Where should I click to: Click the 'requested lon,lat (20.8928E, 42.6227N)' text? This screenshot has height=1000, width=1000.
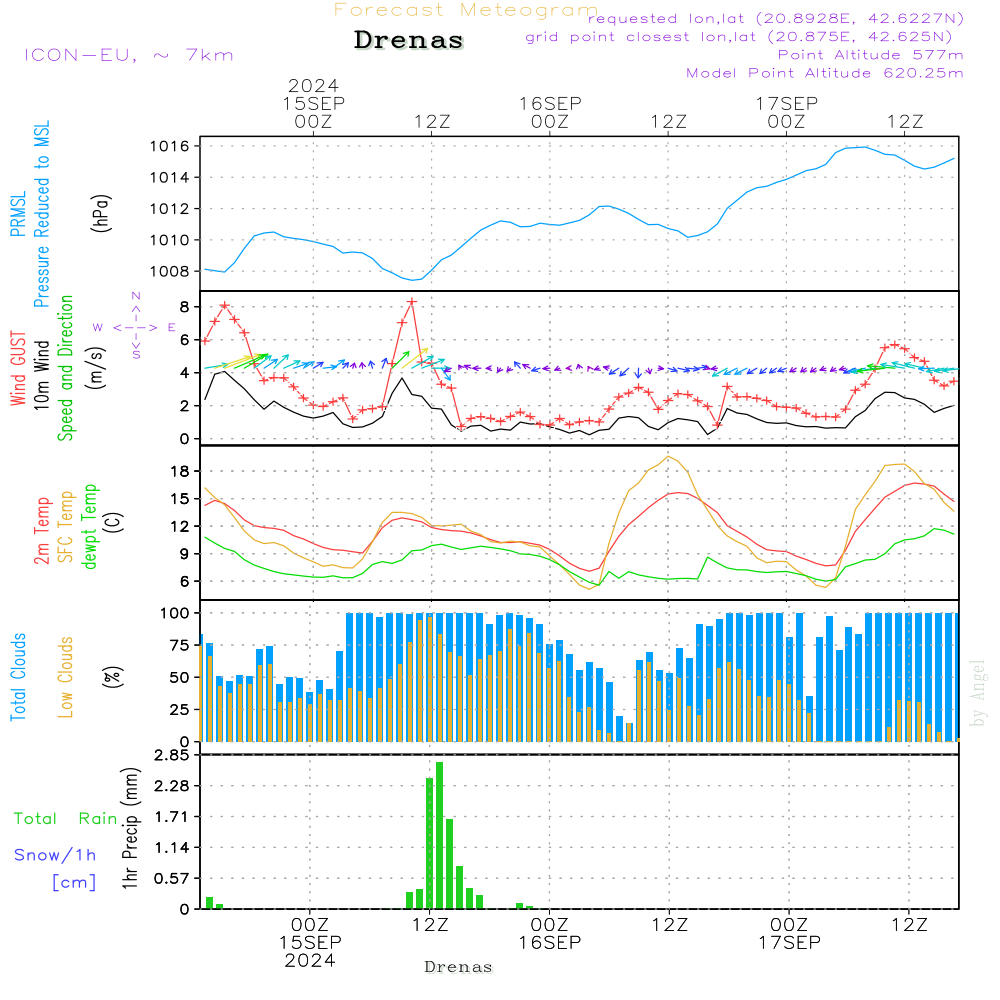(x=776, y=19)
